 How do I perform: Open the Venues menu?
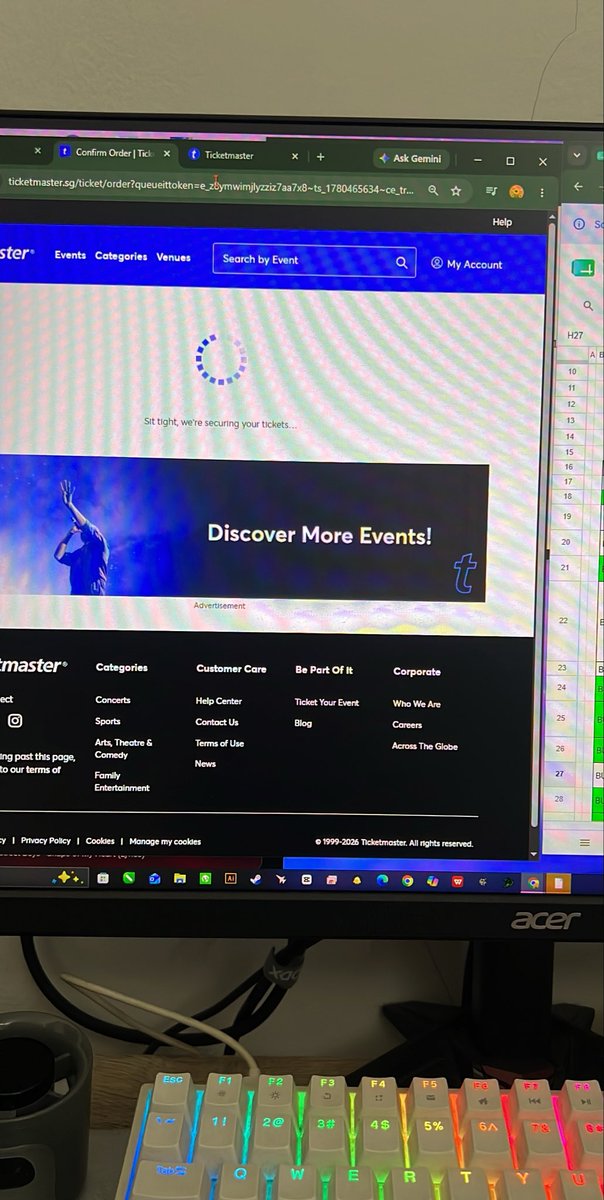173,257
